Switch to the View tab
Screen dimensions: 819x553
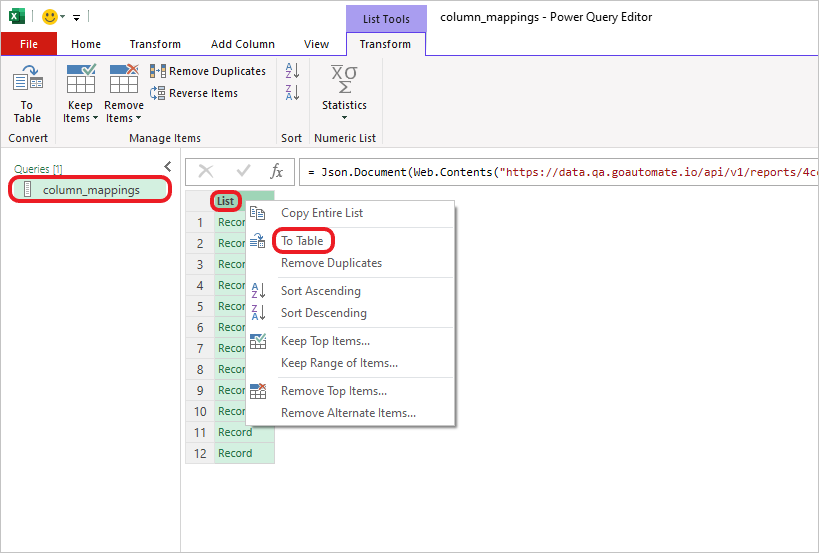[317, 44]
